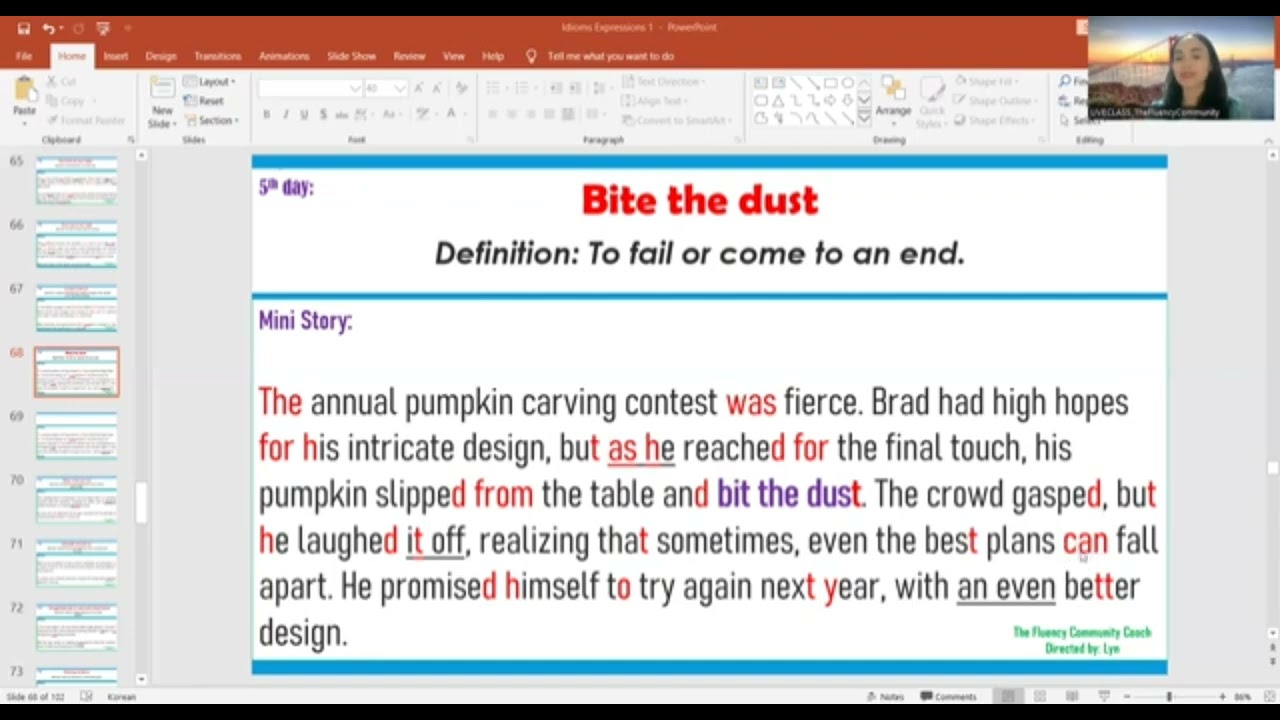Apply Italic formatting

click(286, 115)
